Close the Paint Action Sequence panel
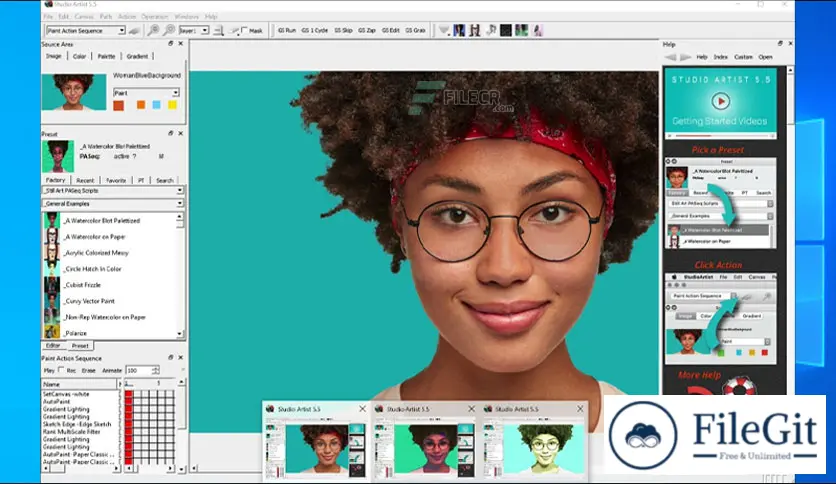 click(180, 358)
